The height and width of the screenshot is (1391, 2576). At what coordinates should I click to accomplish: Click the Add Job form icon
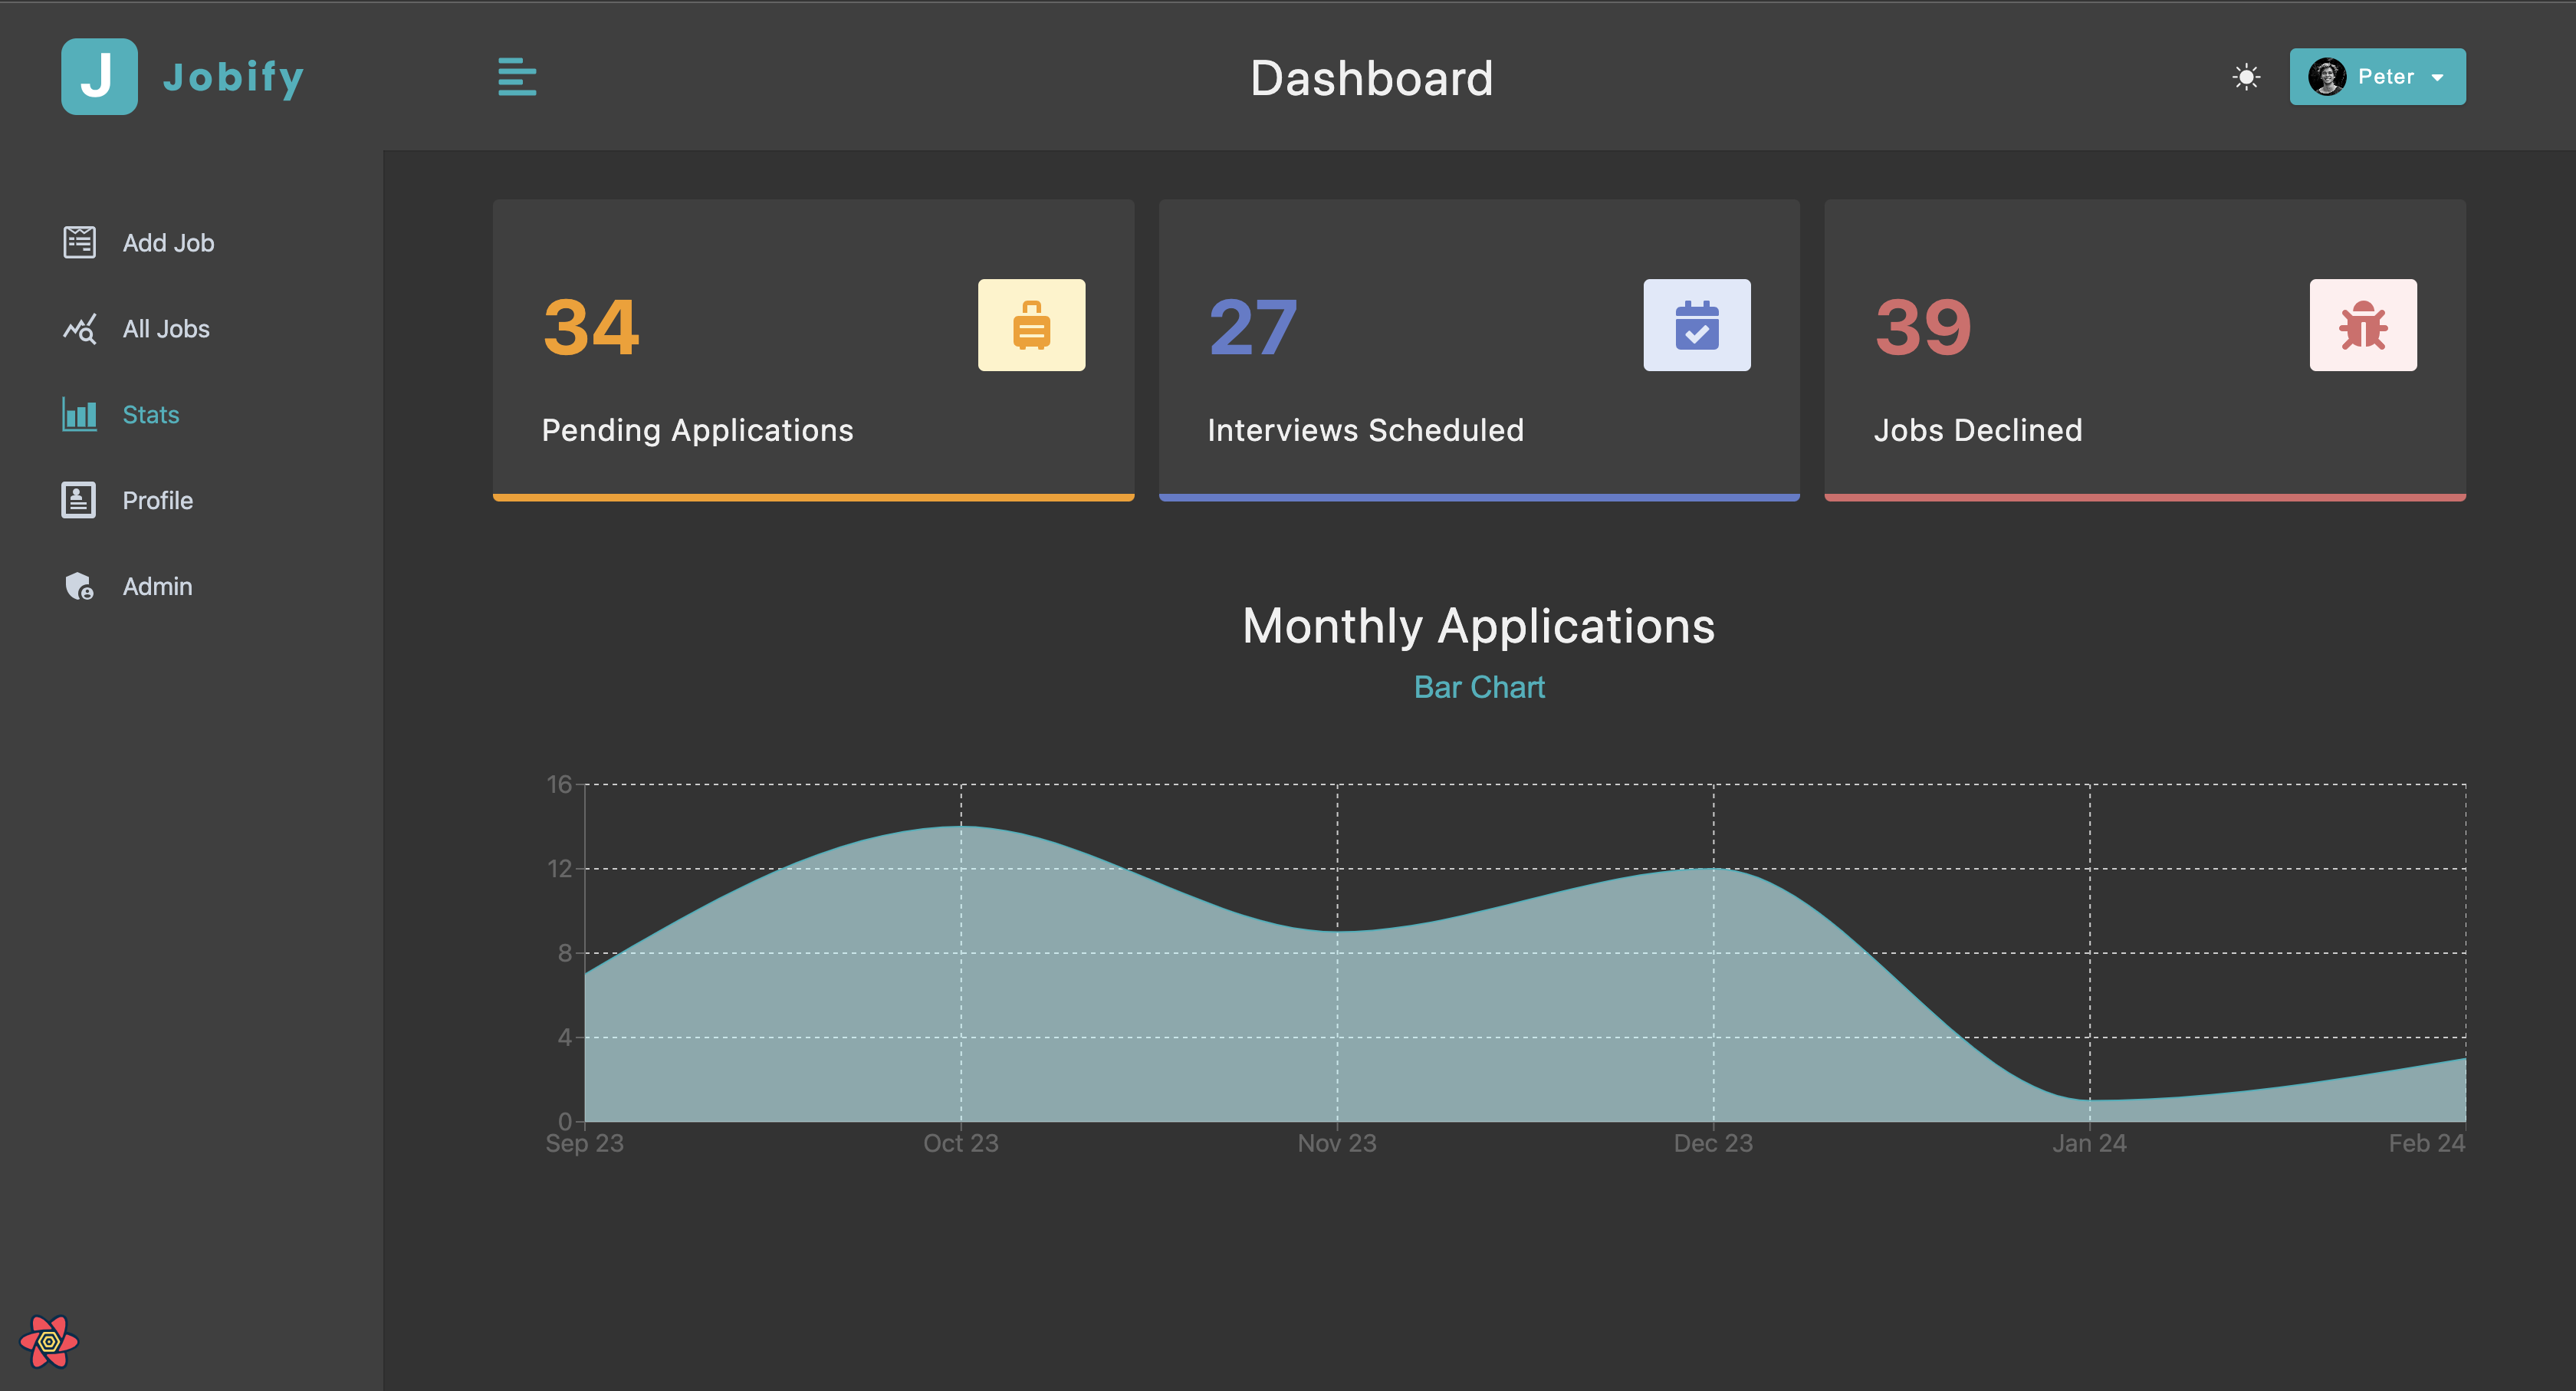pos(79,243)
